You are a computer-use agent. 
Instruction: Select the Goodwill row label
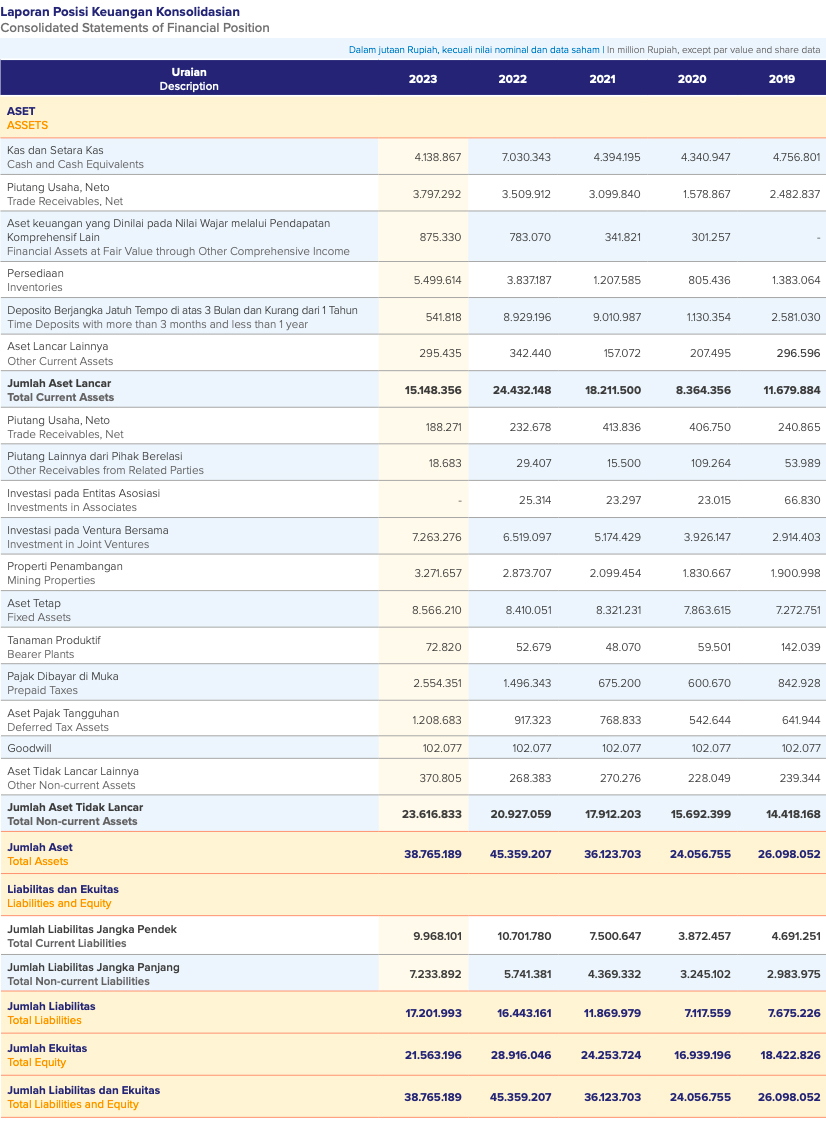tap(29, 748)
